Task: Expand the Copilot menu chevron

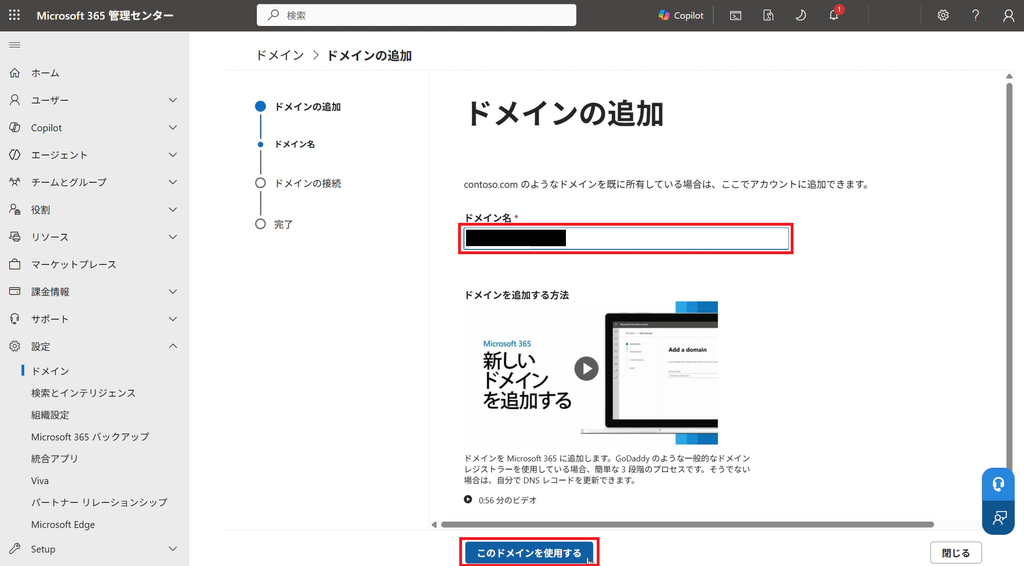Action: [172, 127]
